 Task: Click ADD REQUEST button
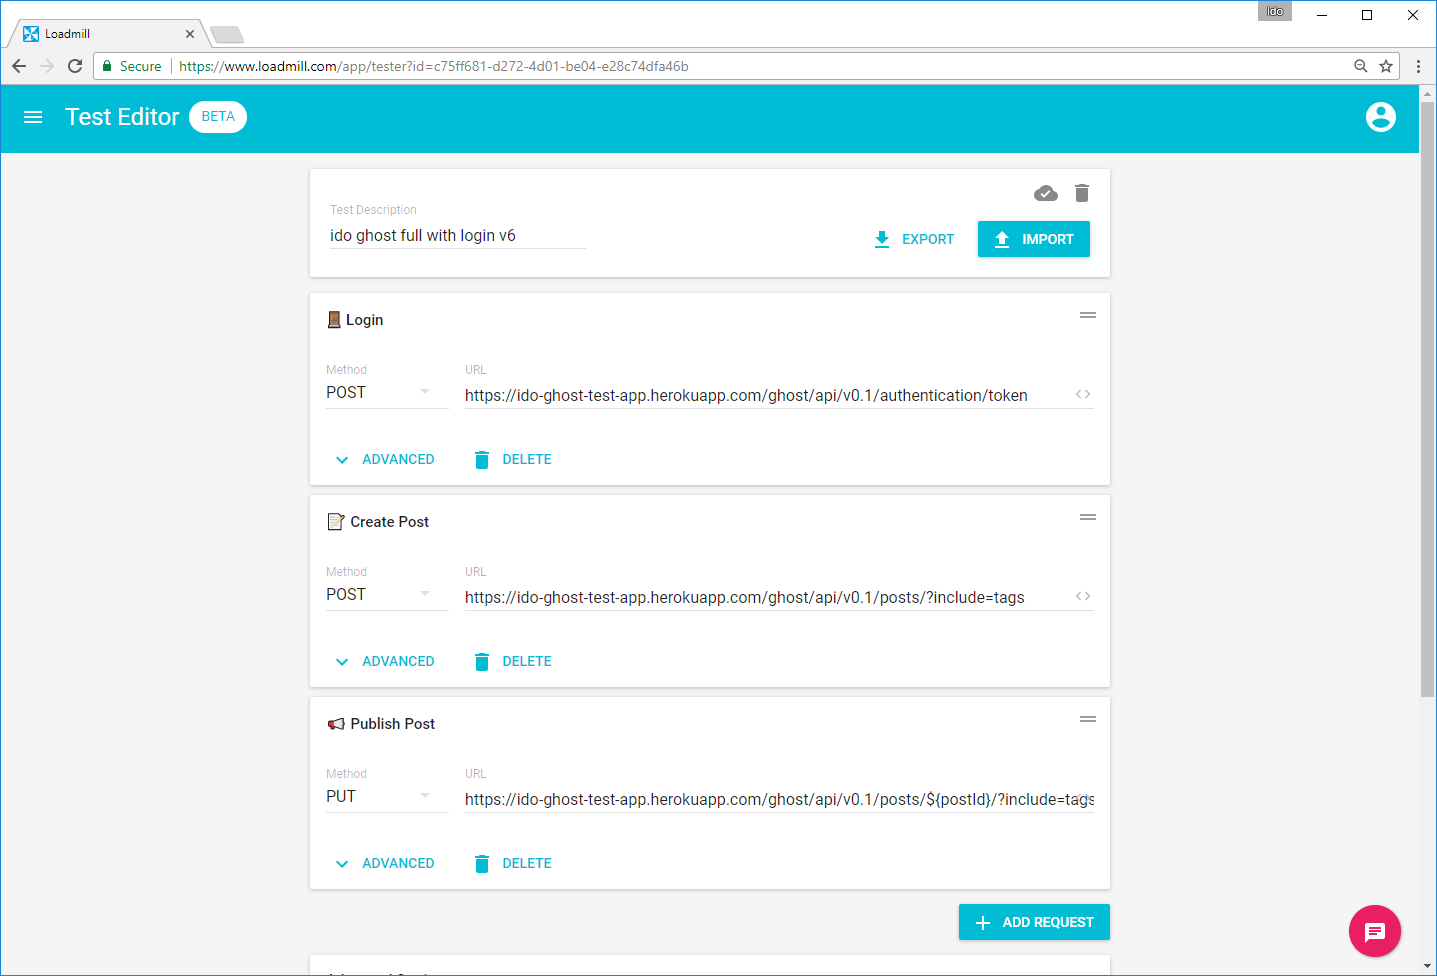[1034, 922]
